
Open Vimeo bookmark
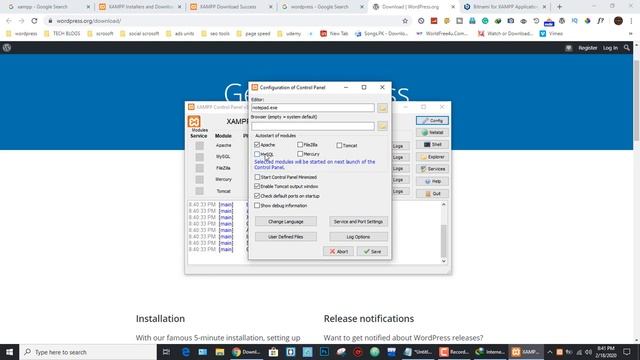[x=551, y=33]
